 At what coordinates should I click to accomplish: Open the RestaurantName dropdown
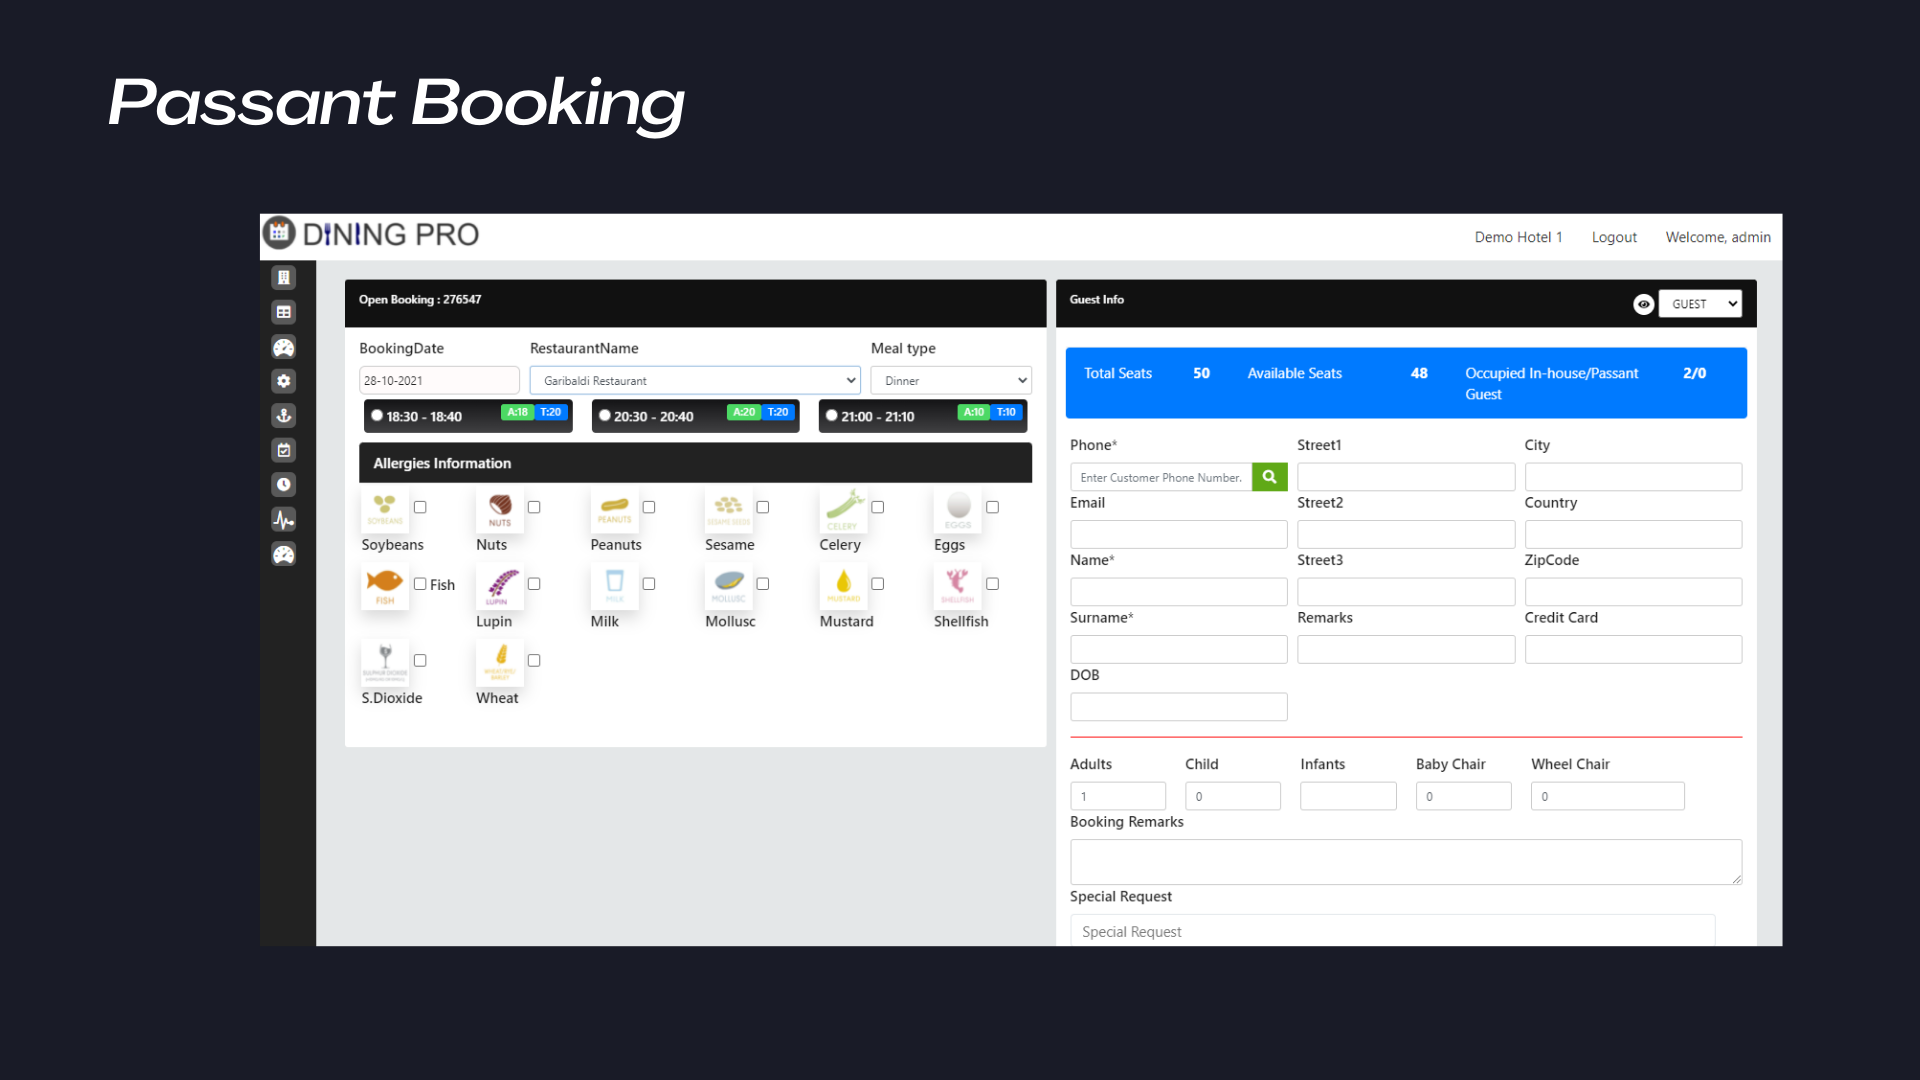(x=695, y=380)
